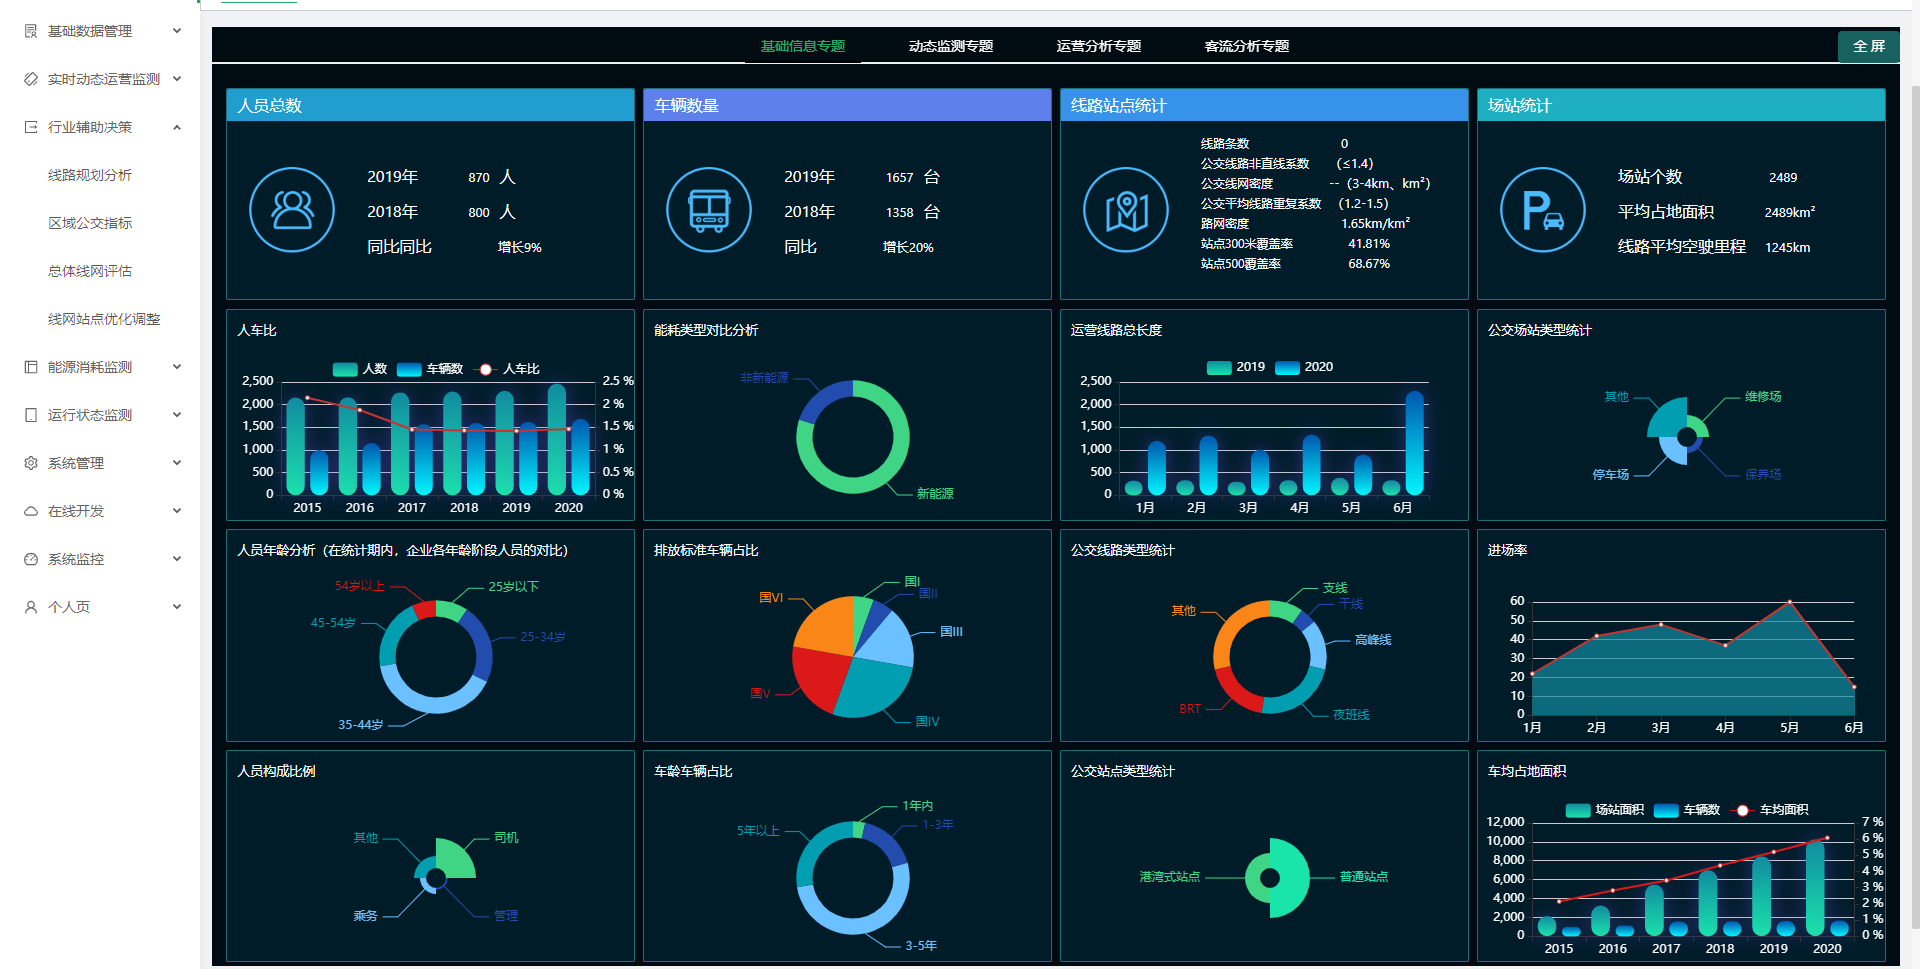This screenshot has width=1920, height=969.
Task: Click the 站点500覆盖率 value 68.67%
Action: [x=1368, y=264]
